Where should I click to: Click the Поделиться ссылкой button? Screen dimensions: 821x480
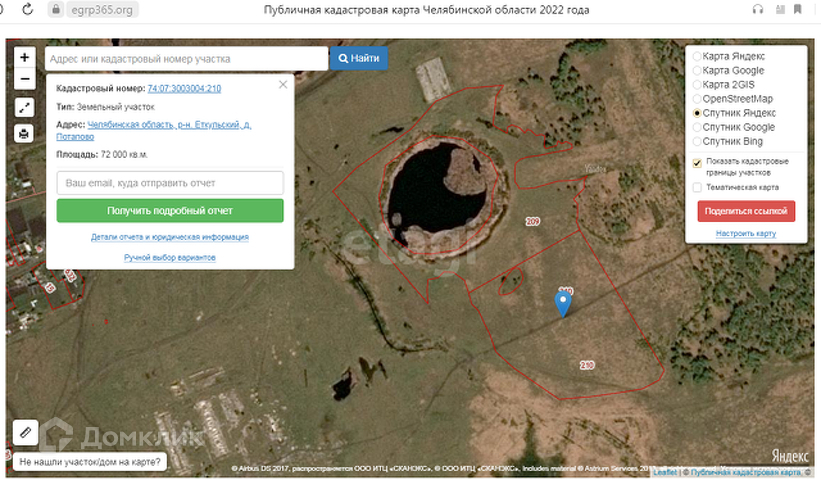(x=746, y=211)
